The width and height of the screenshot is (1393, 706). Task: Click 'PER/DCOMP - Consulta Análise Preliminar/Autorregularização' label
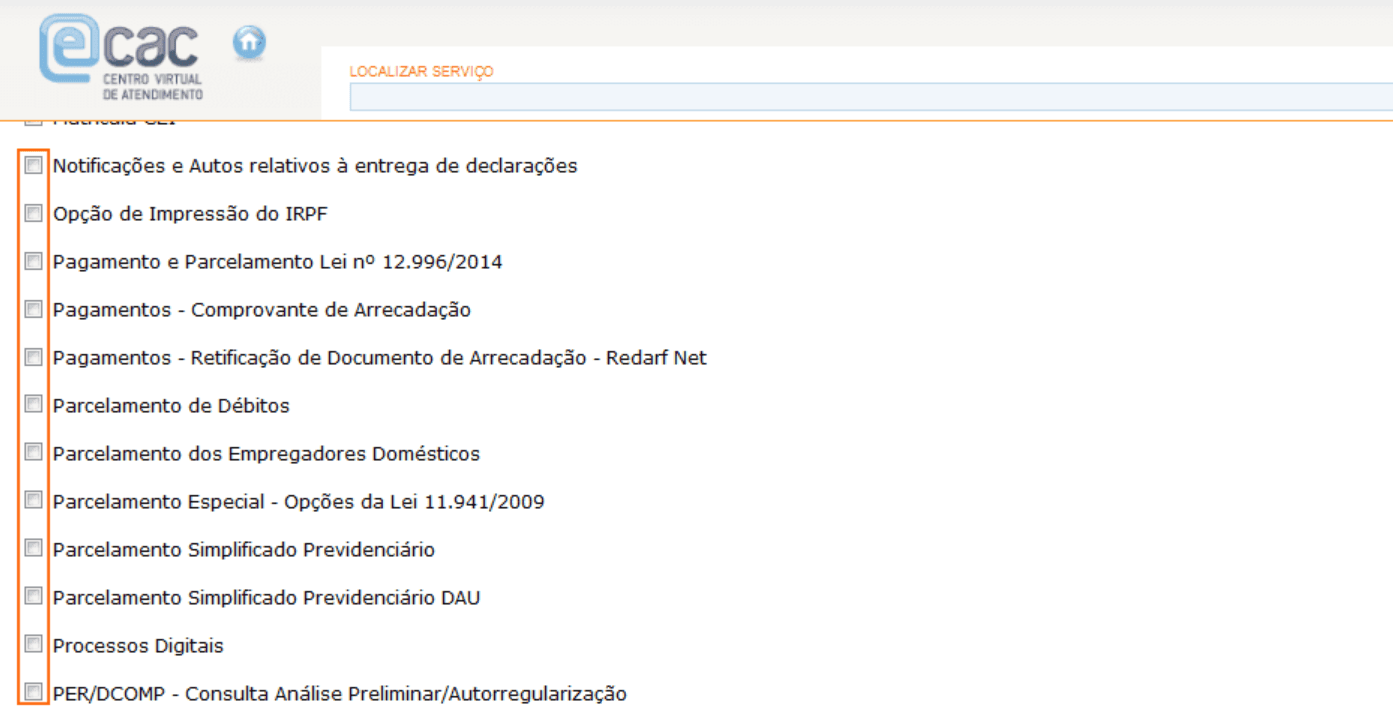pyautogui.click(x=340, y=694)
